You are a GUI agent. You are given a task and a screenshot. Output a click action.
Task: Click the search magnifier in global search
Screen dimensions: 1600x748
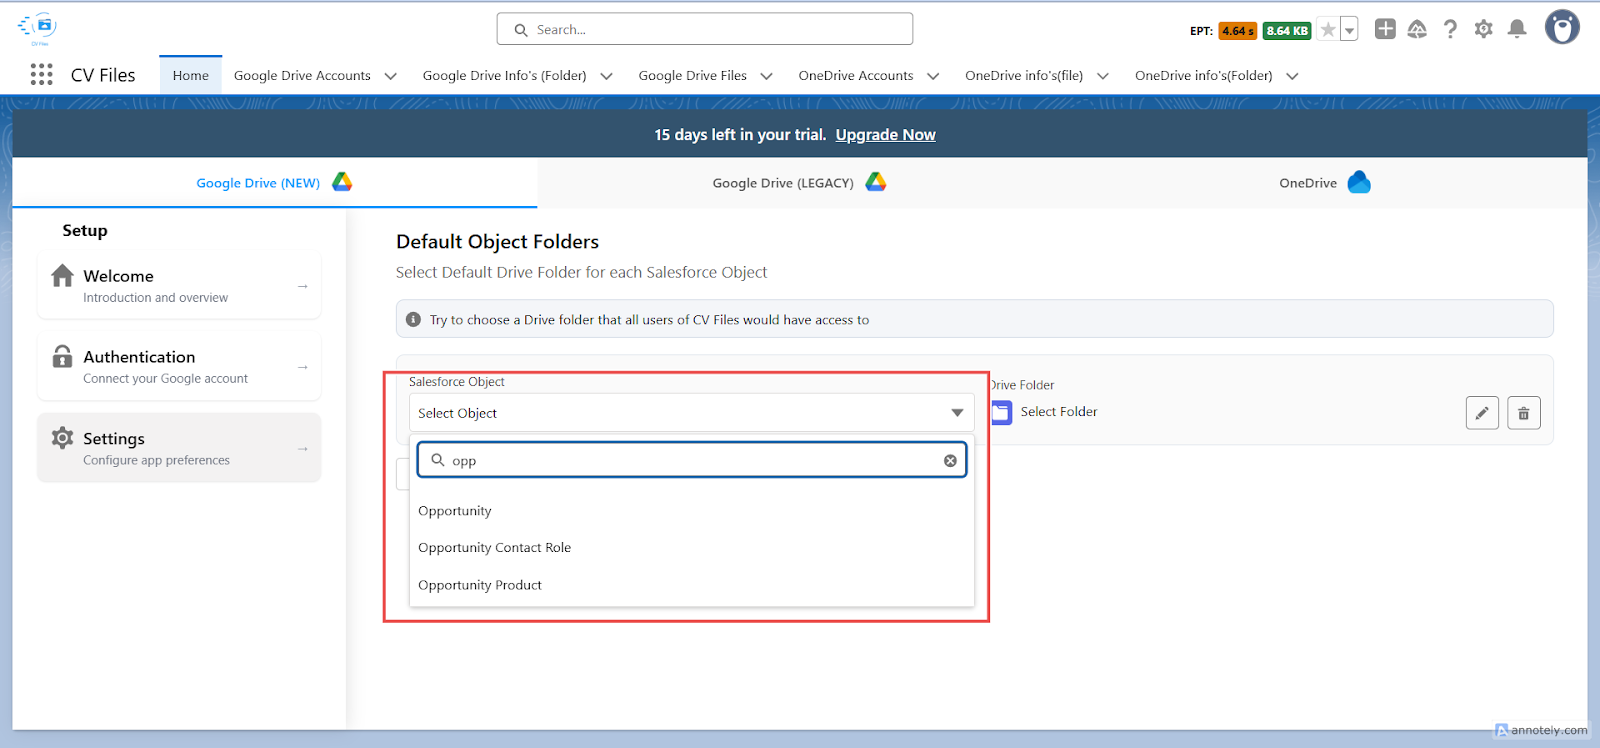(x=521, y=30)
